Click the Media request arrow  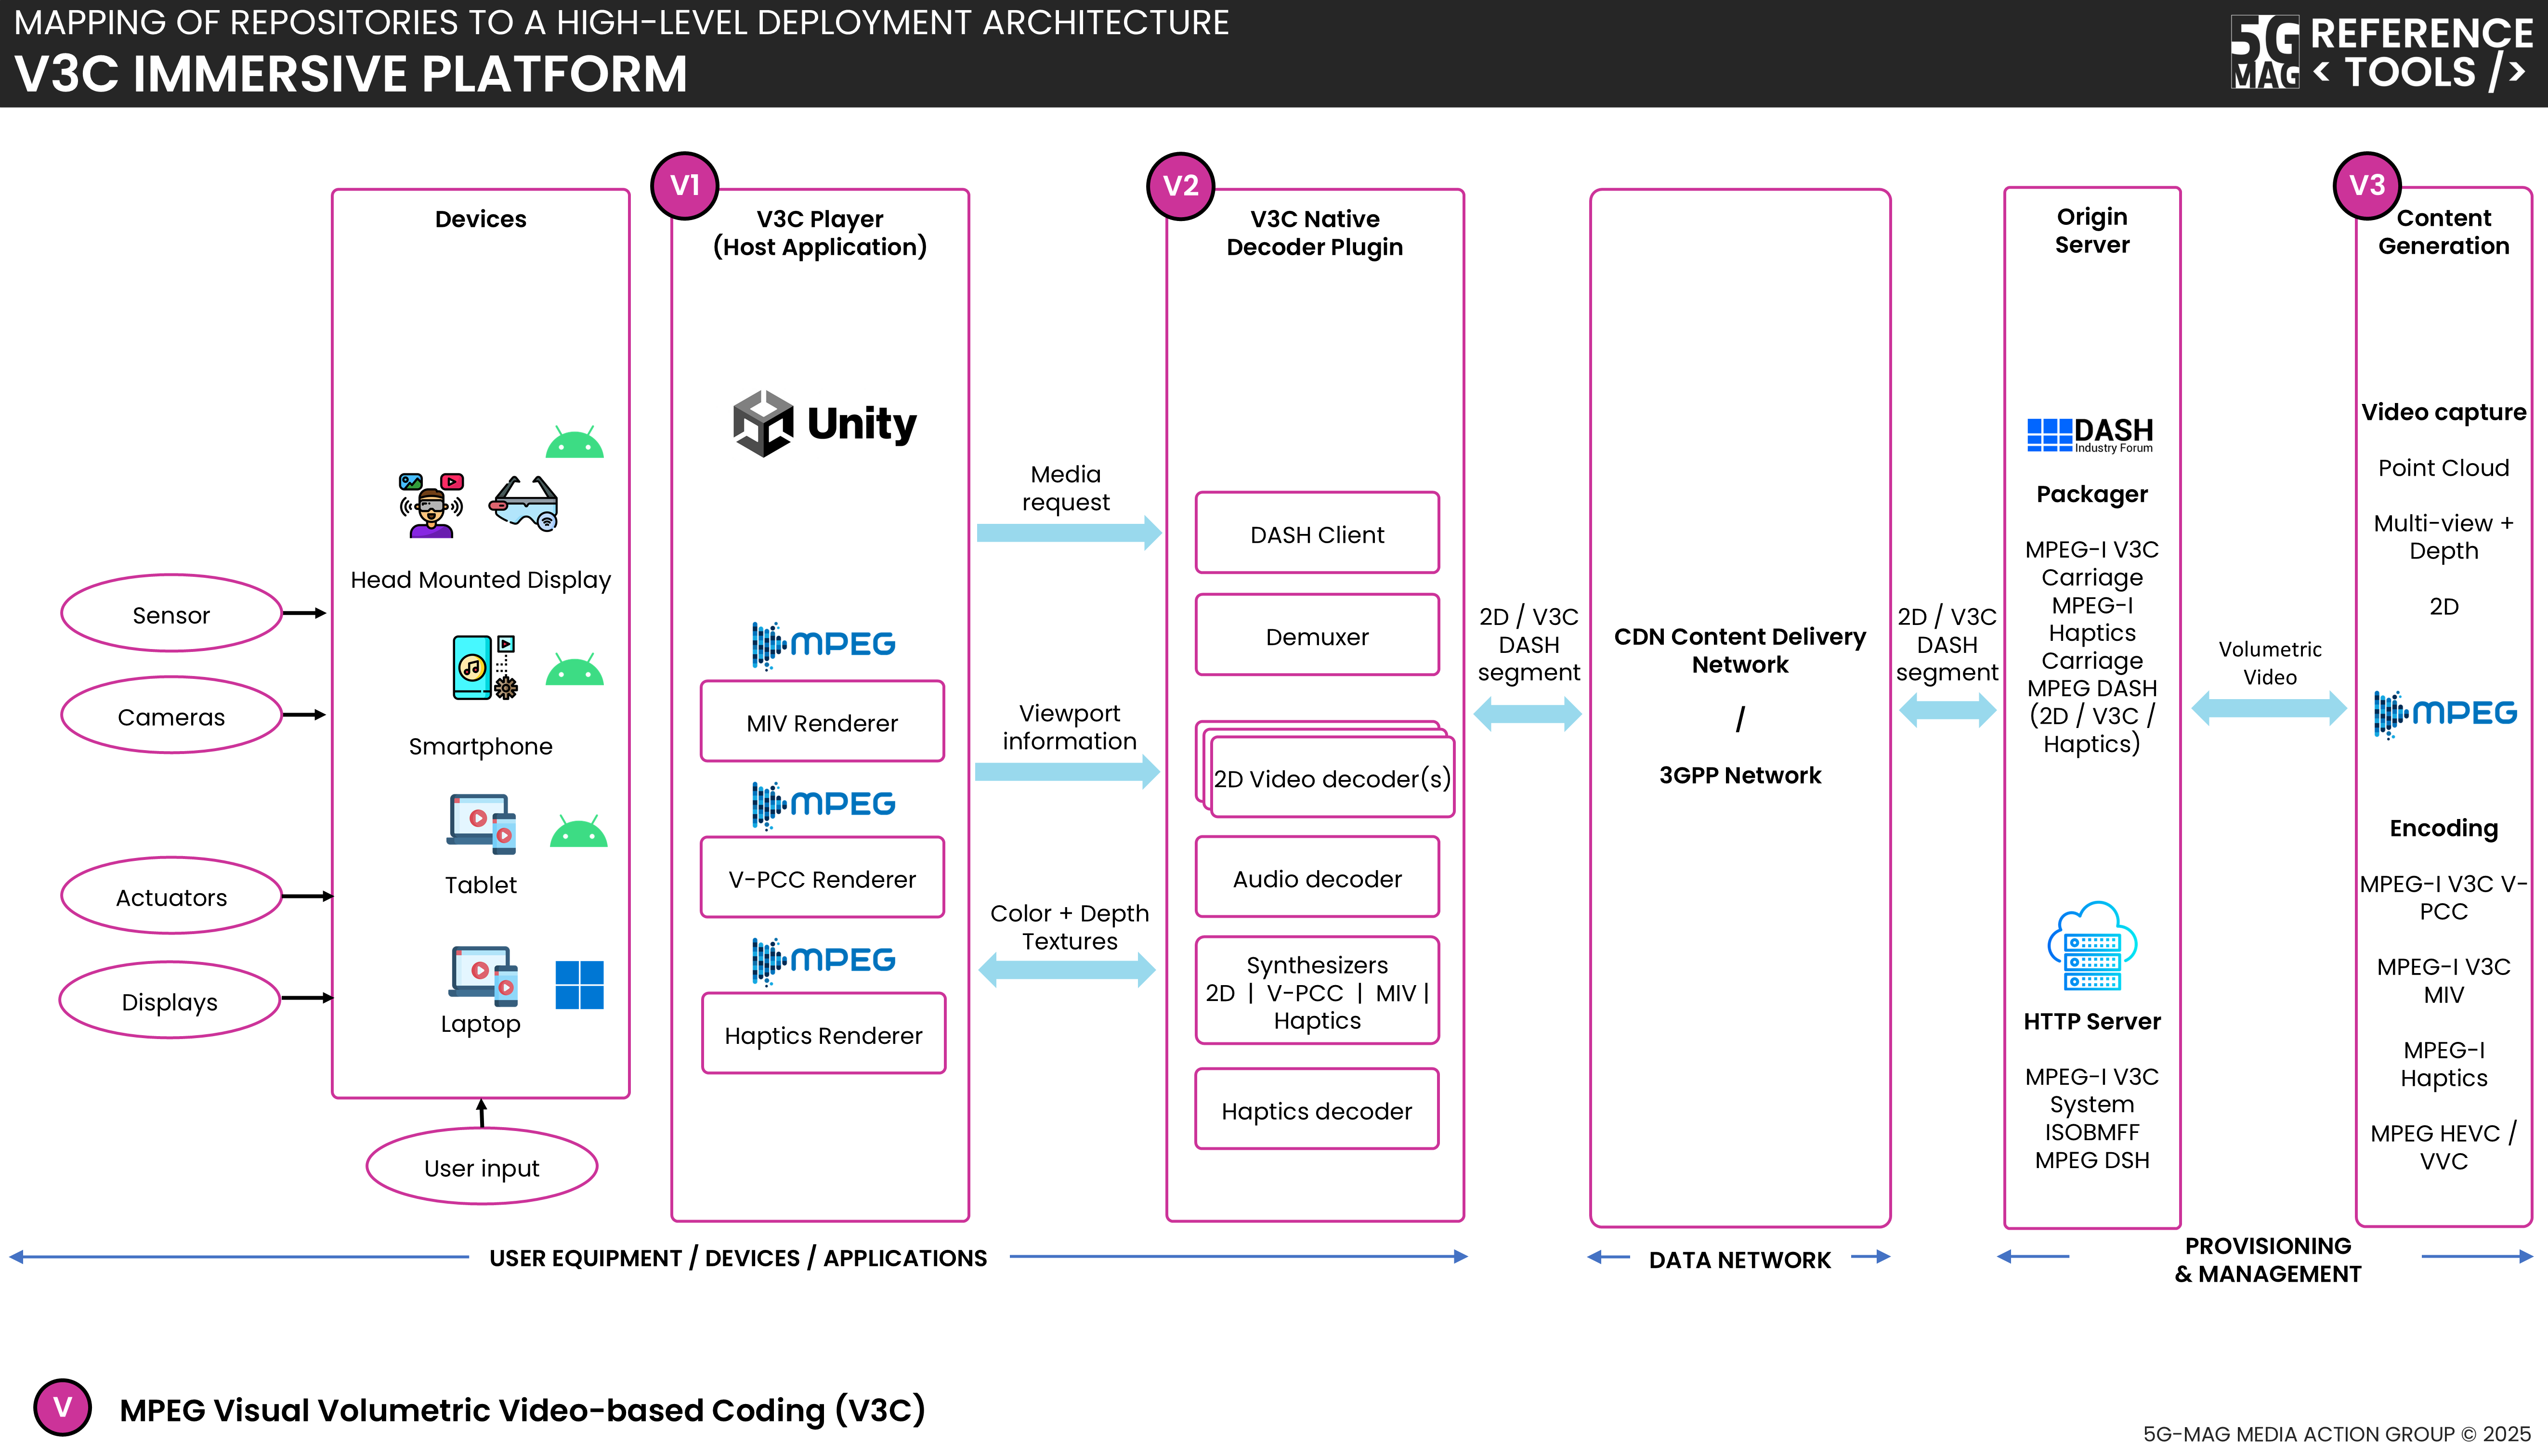pos(1068,532)
